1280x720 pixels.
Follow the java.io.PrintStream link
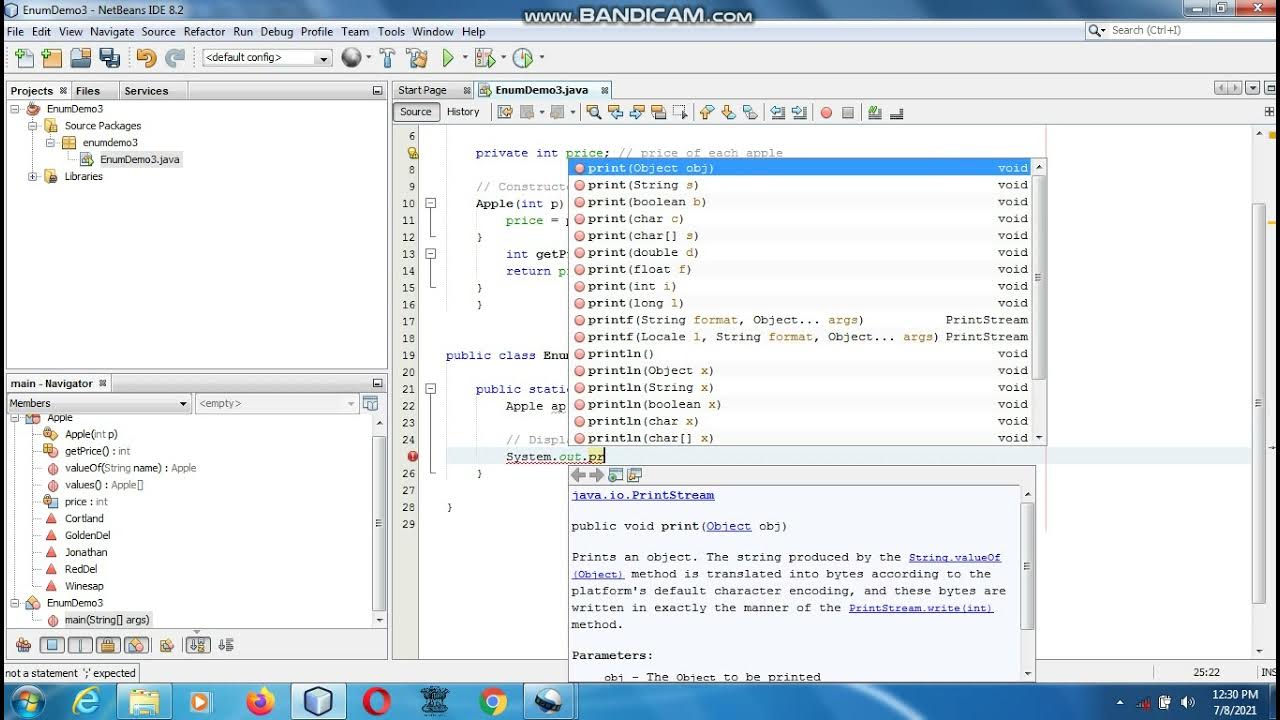(x=643, y=495)
